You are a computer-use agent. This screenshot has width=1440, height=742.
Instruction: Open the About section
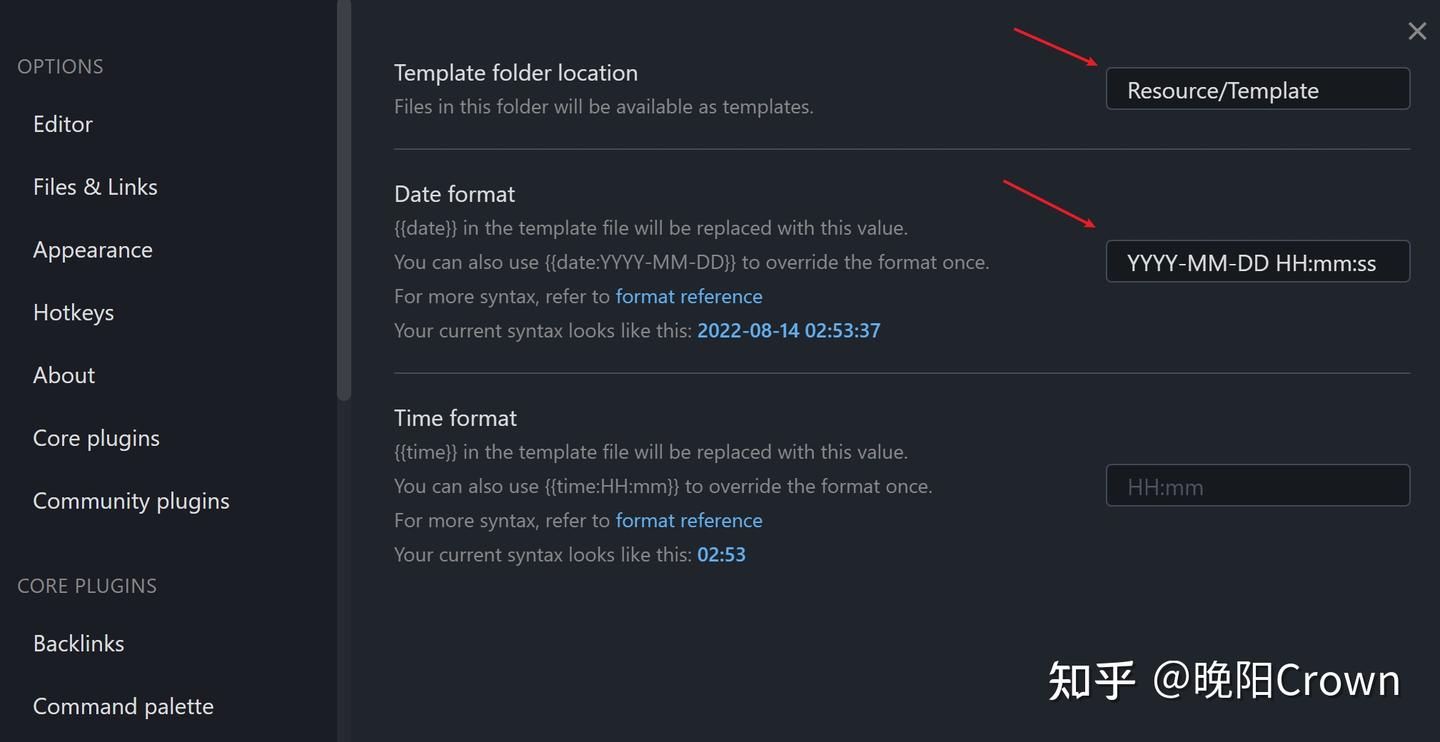64,376
